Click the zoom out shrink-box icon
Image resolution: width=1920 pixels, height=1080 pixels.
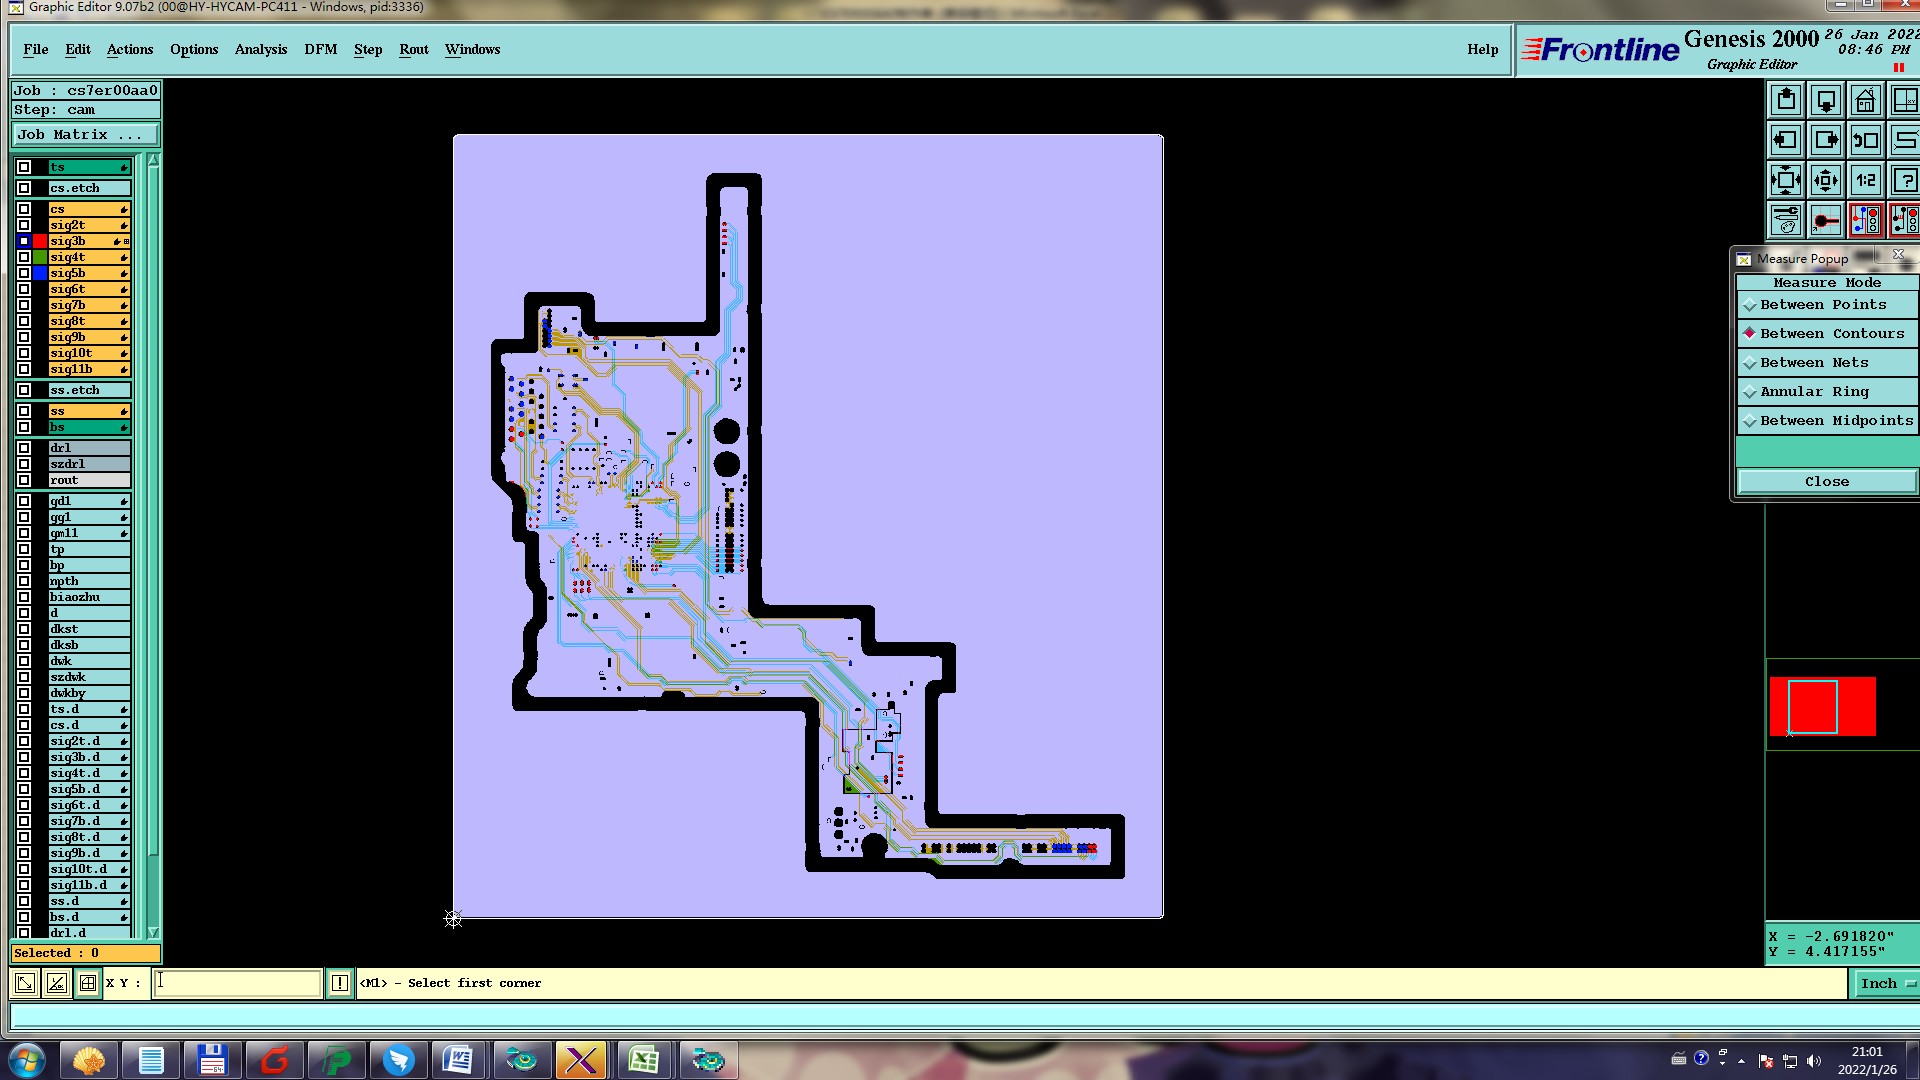(x=1826, y=181)
